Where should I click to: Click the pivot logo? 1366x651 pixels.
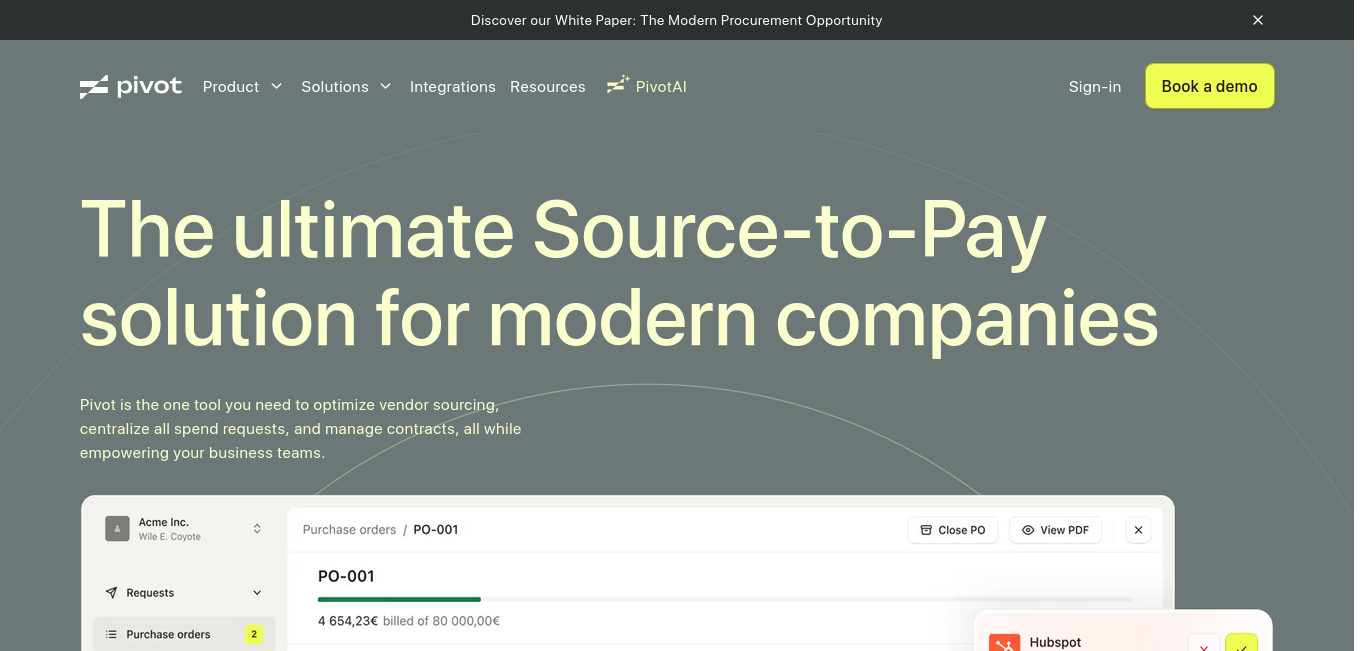tap(131, 87)
